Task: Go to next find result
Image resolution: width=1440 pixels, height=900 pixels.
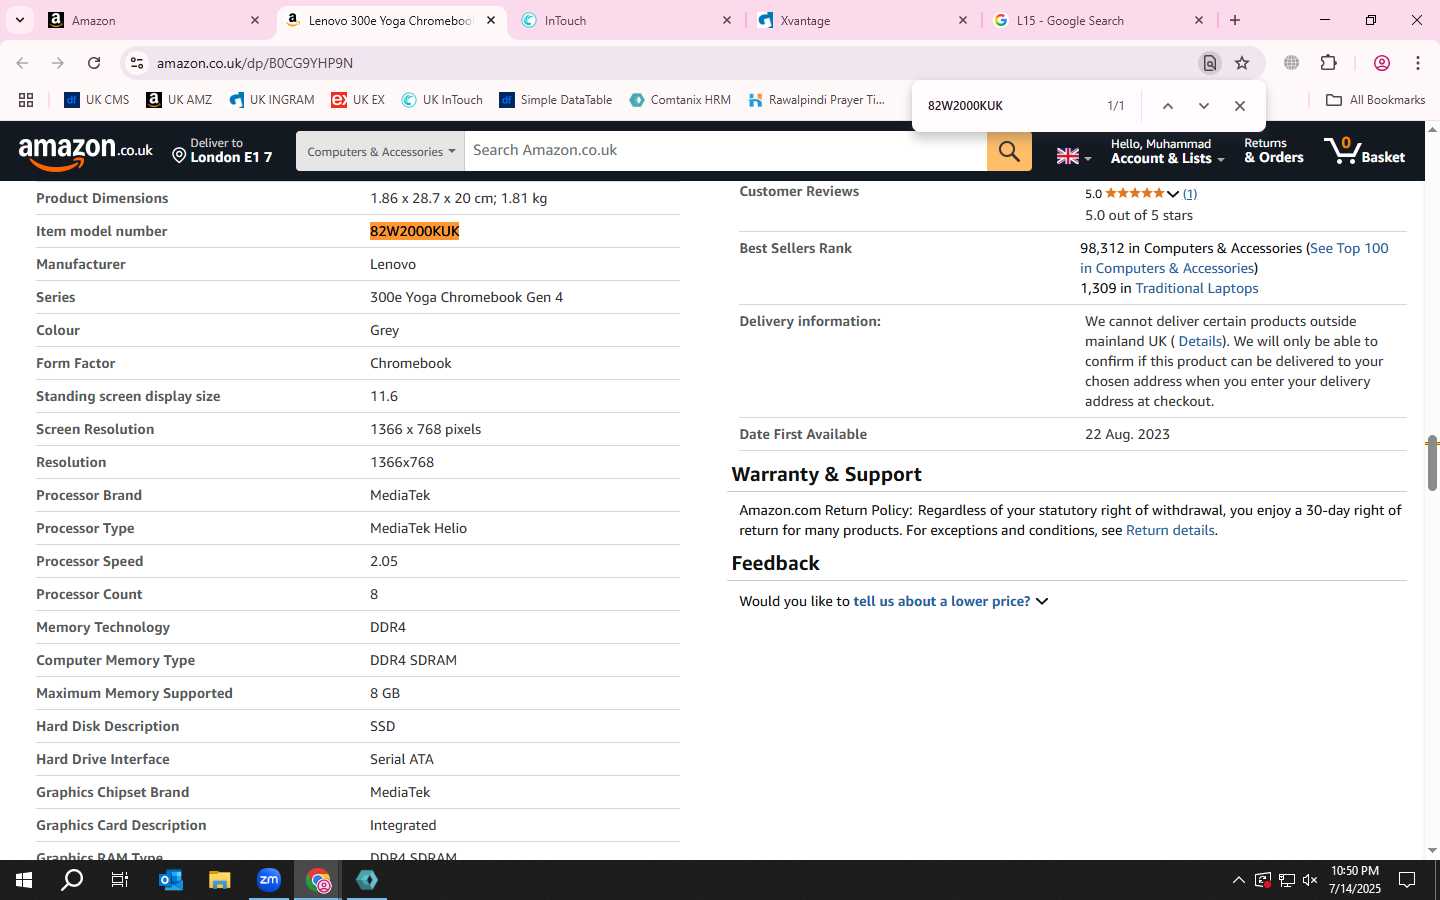Action: coord(1203,106)
